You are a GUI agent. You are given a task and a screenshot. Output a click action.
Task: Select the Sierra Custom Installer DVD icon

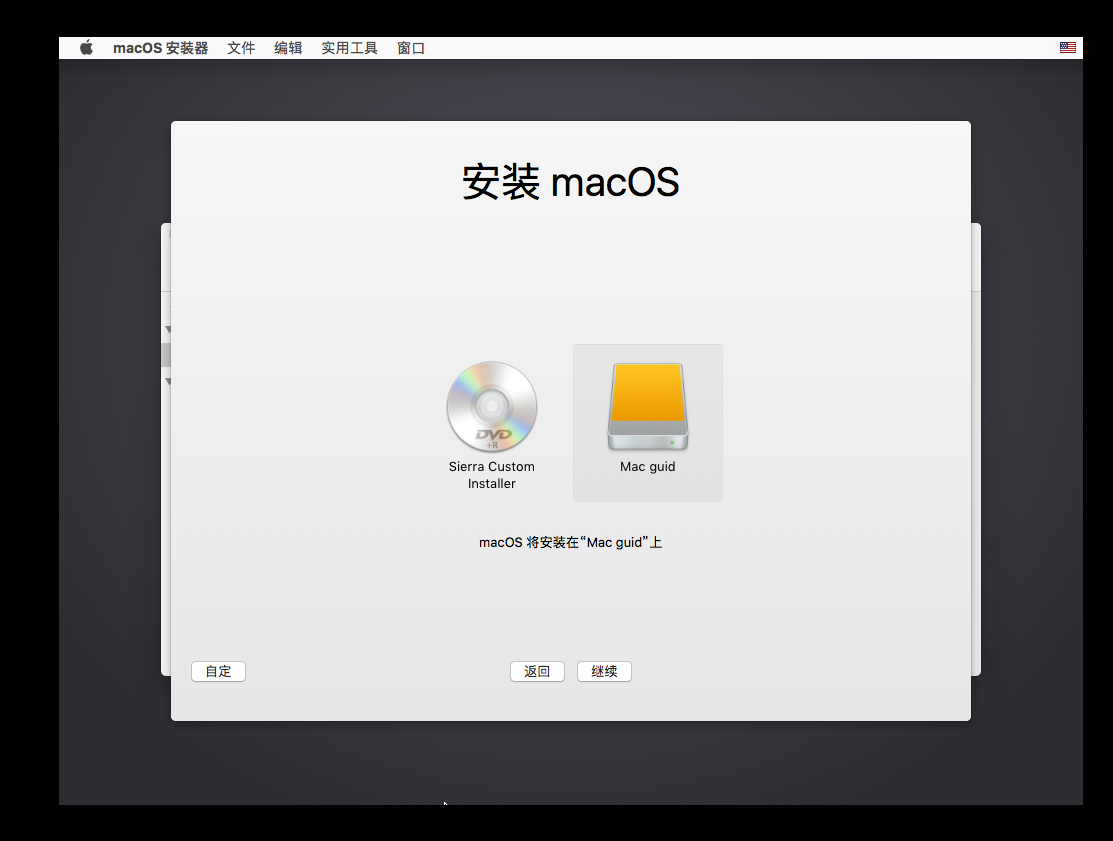click(491, 407)
